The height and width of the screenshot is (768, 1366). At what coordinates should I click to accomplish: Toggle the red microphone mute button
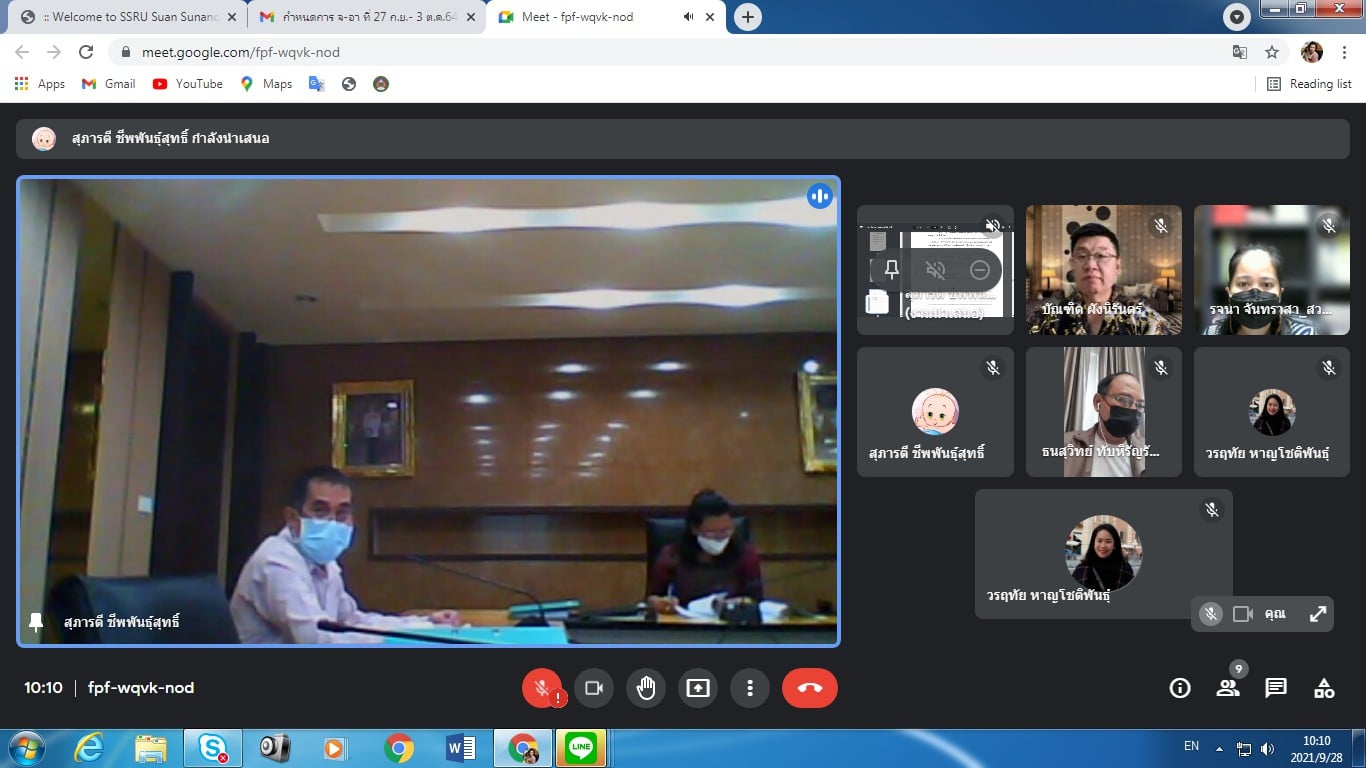click(542, 688)
